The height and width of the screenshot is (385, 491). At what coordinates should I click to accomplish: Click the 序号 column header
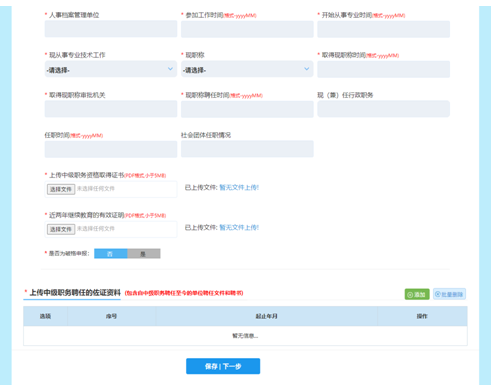coord(111,316)
